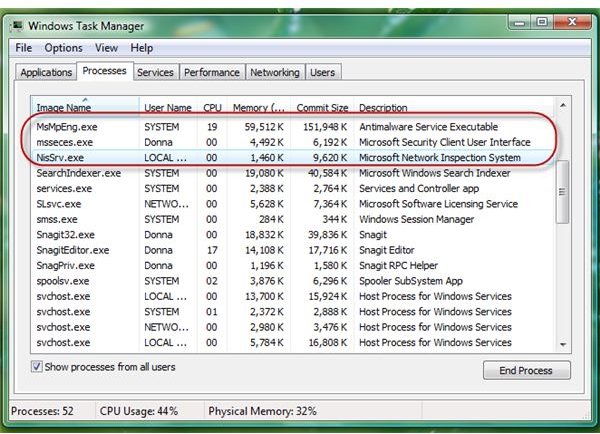Open the View menu
The image size is (600, 434).
coord(106,48)
